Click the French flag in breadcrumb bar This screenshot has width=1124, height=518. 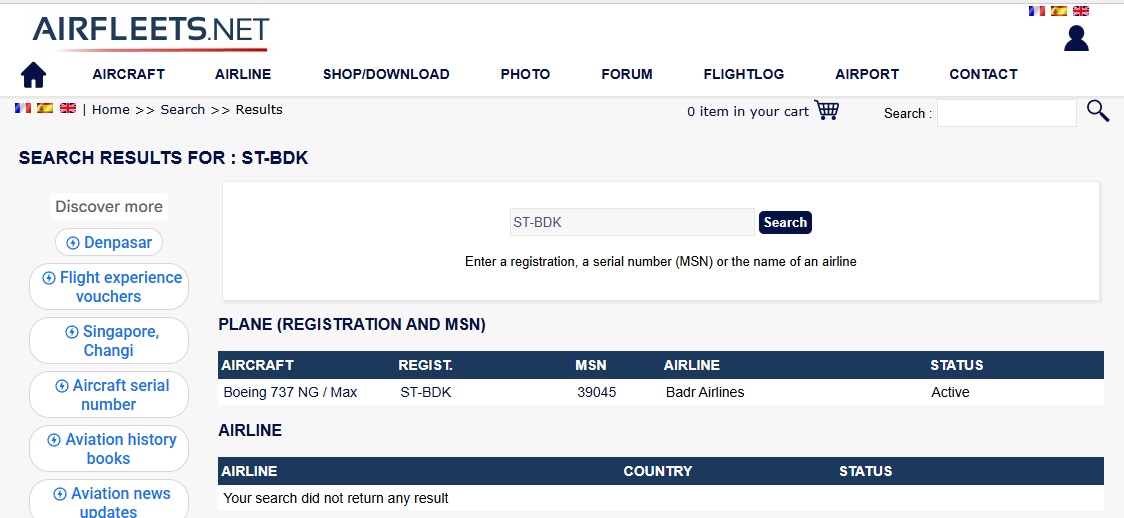coord(23,108)
